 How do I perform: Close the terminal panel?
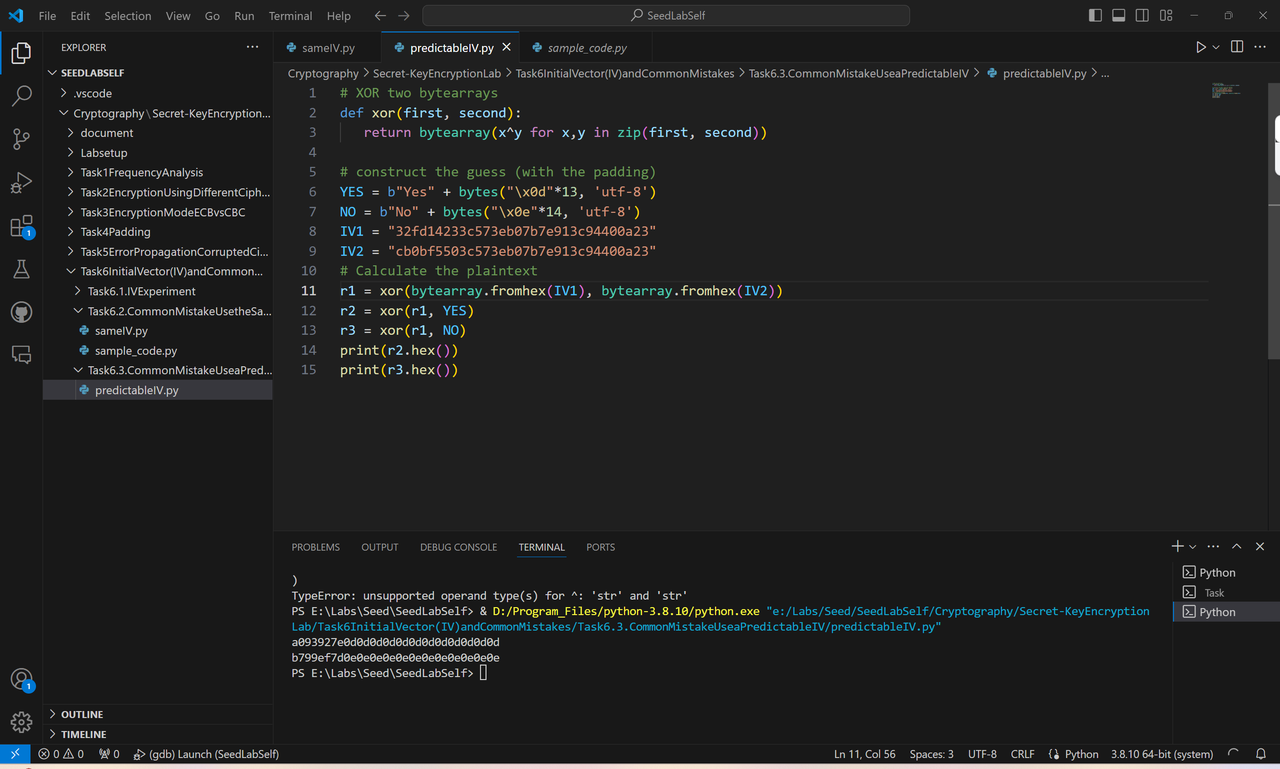pyautogui.click(x=1260, y=547)
